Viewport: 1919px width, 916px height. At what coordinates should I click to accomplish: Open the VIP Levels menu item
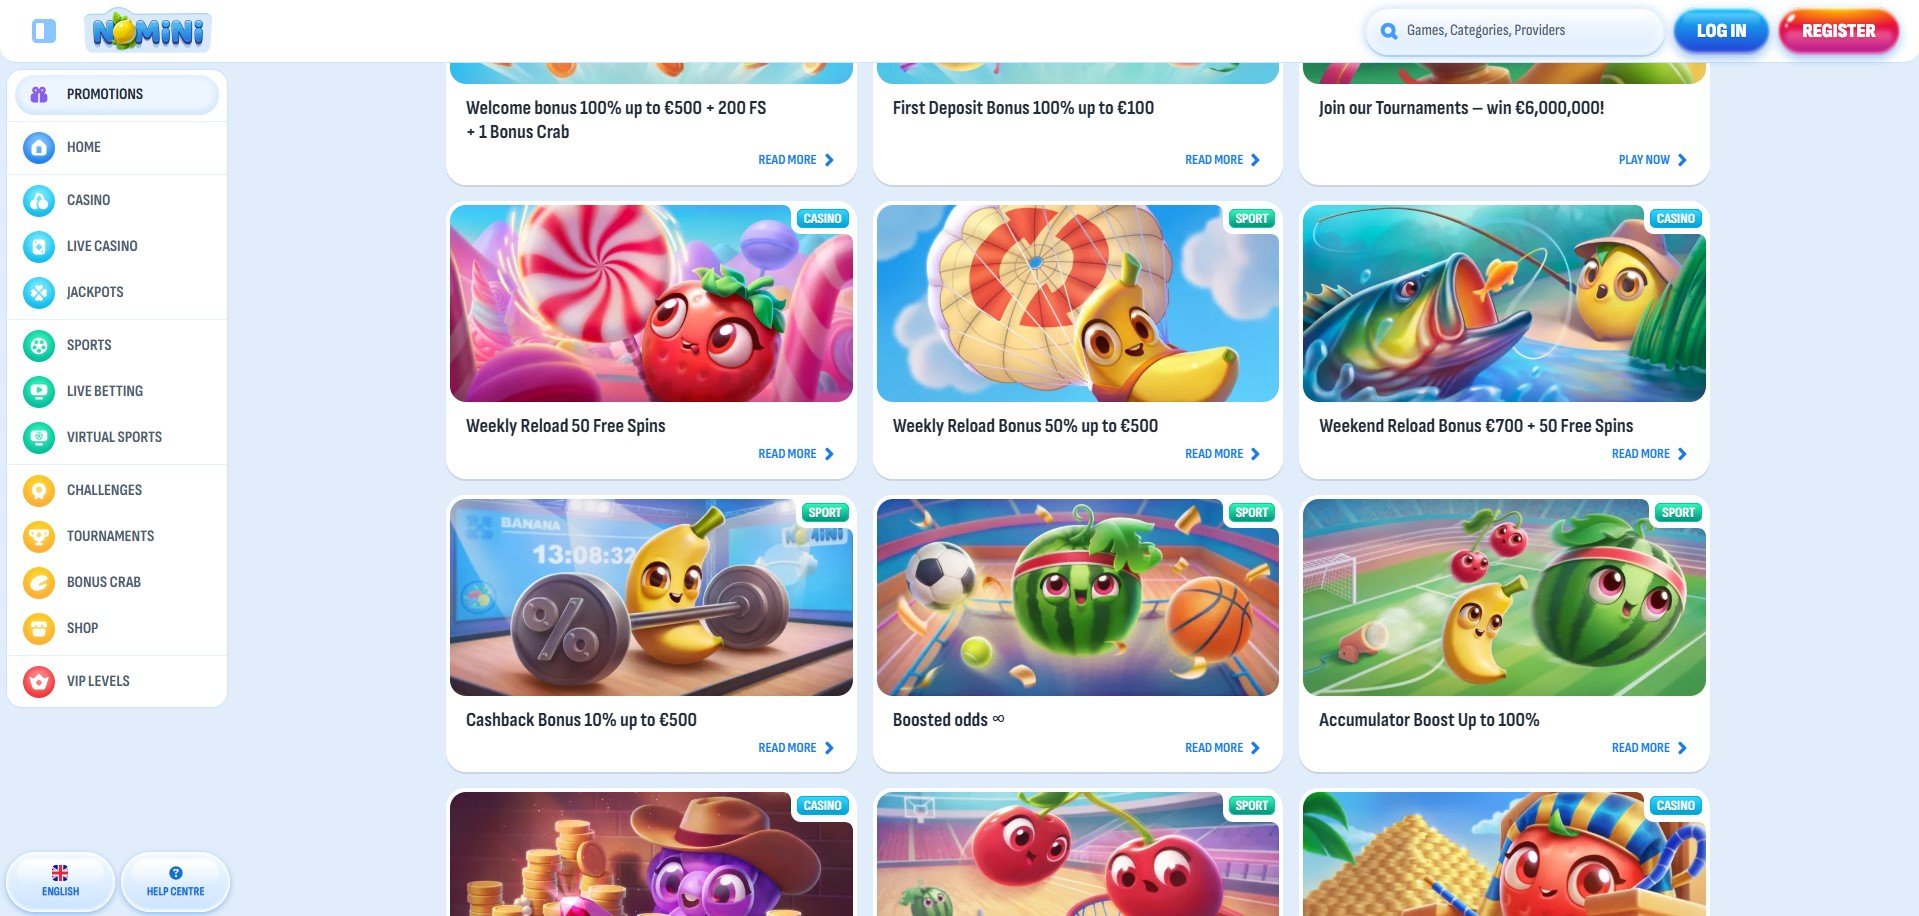(117, 682)
